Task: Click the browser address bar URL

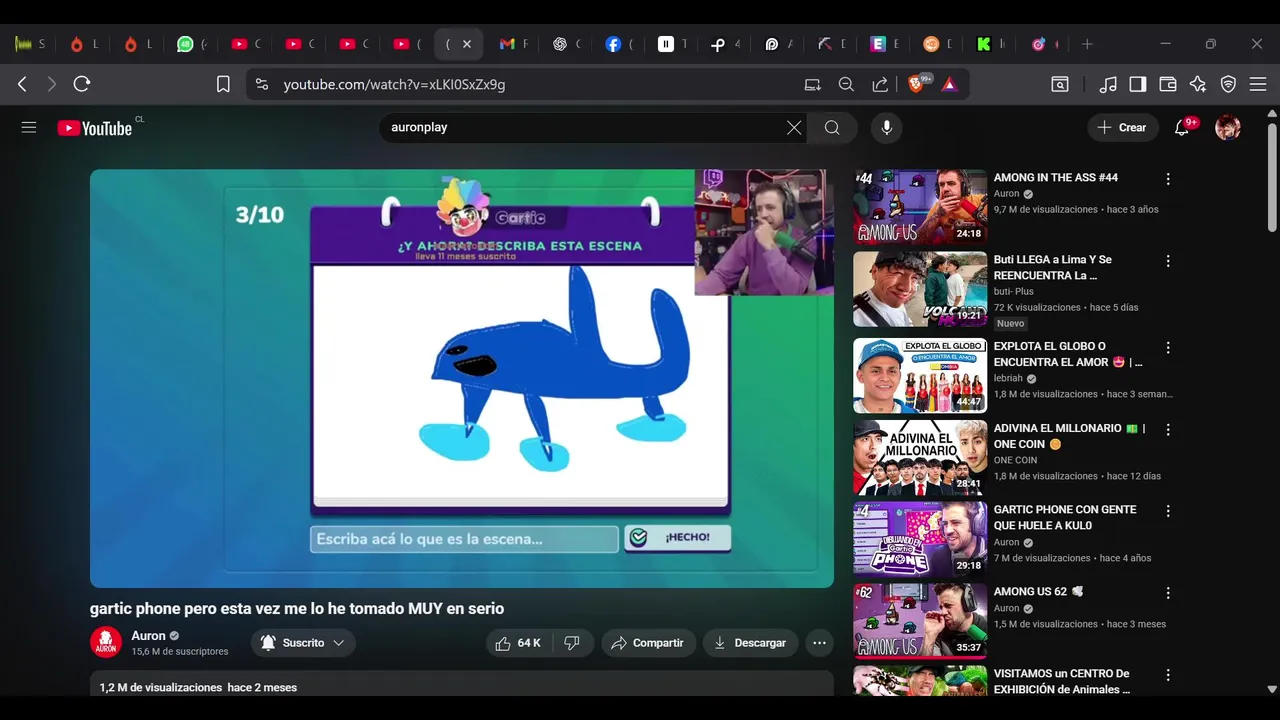Action: pos(394,85)
